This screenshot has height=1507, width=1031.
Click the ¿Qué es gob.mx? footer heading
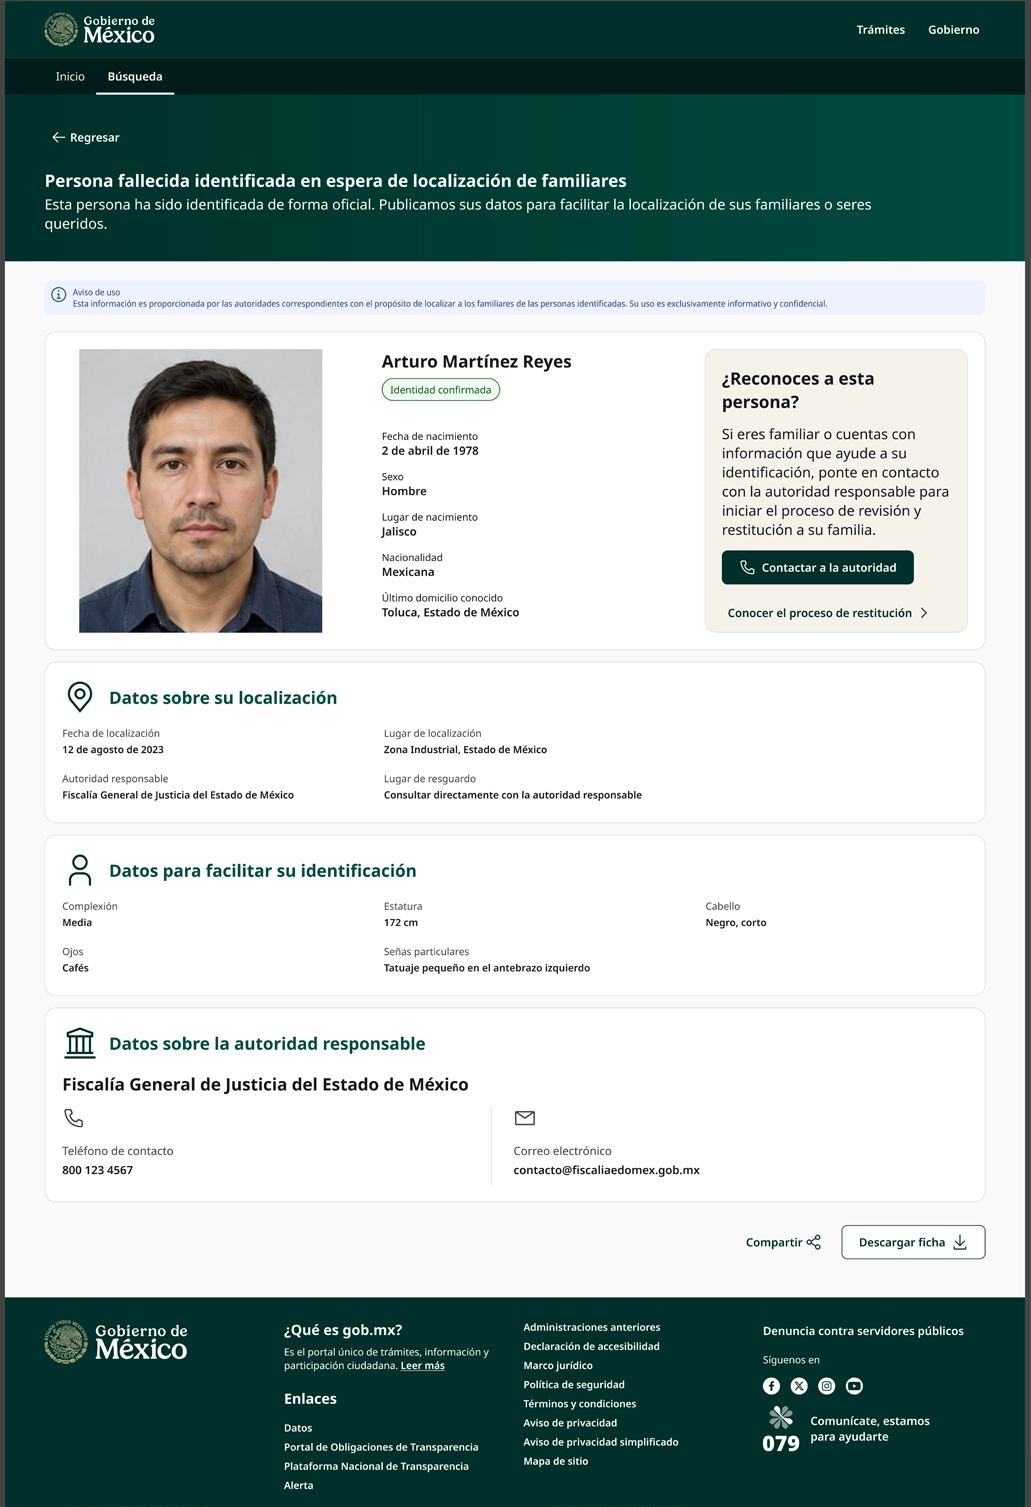tap(343, 1330)
